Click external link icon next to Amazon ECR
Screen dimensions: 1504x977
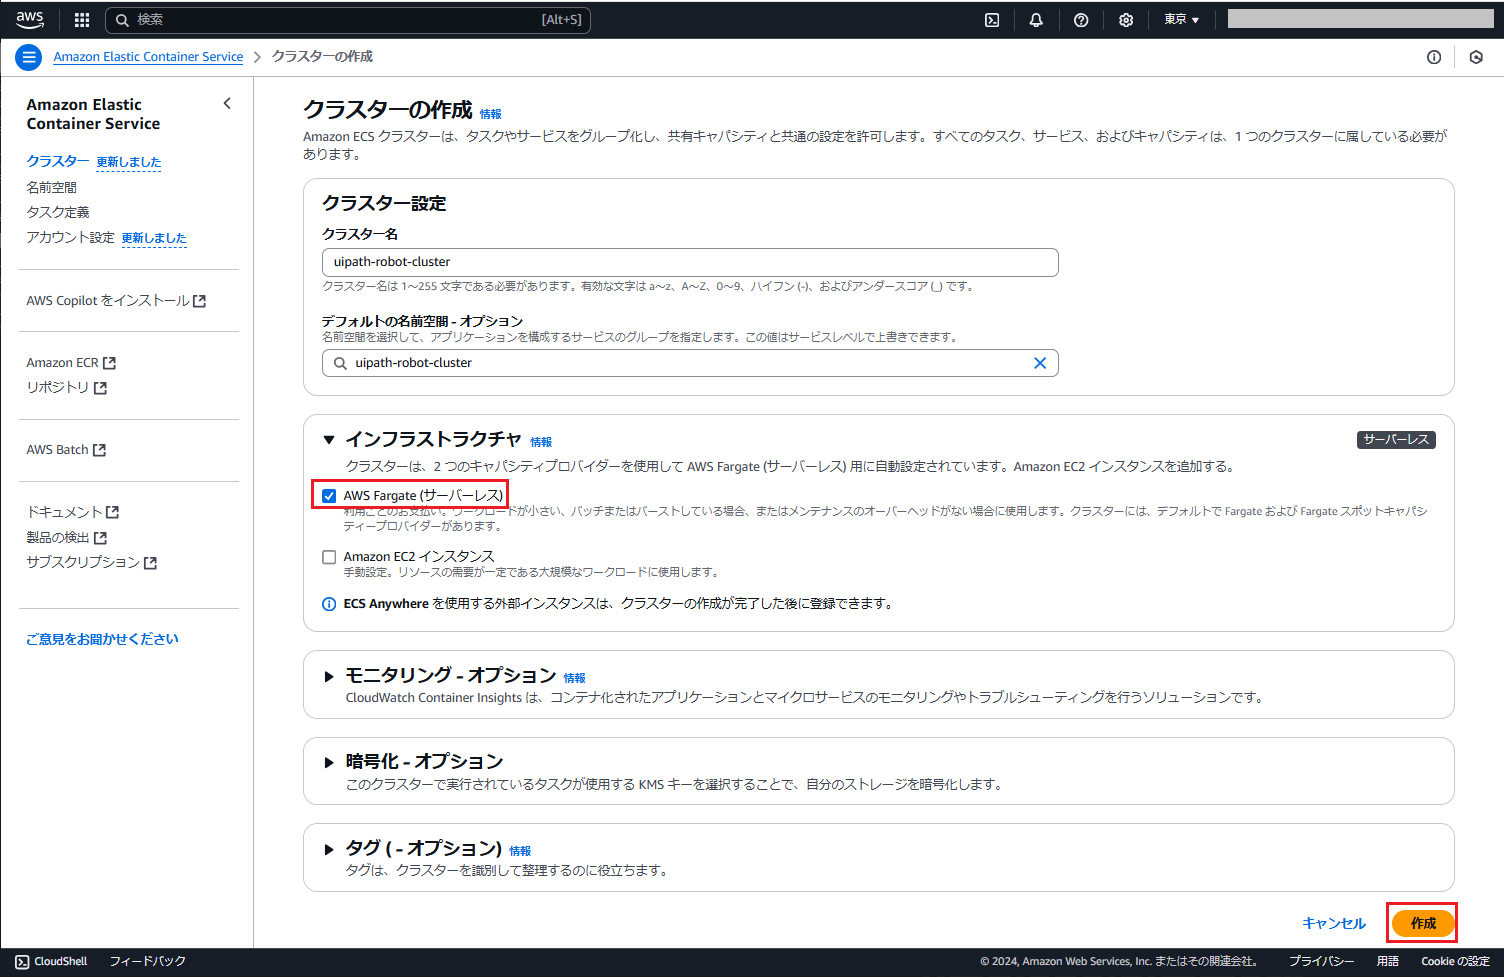[110, 363]
